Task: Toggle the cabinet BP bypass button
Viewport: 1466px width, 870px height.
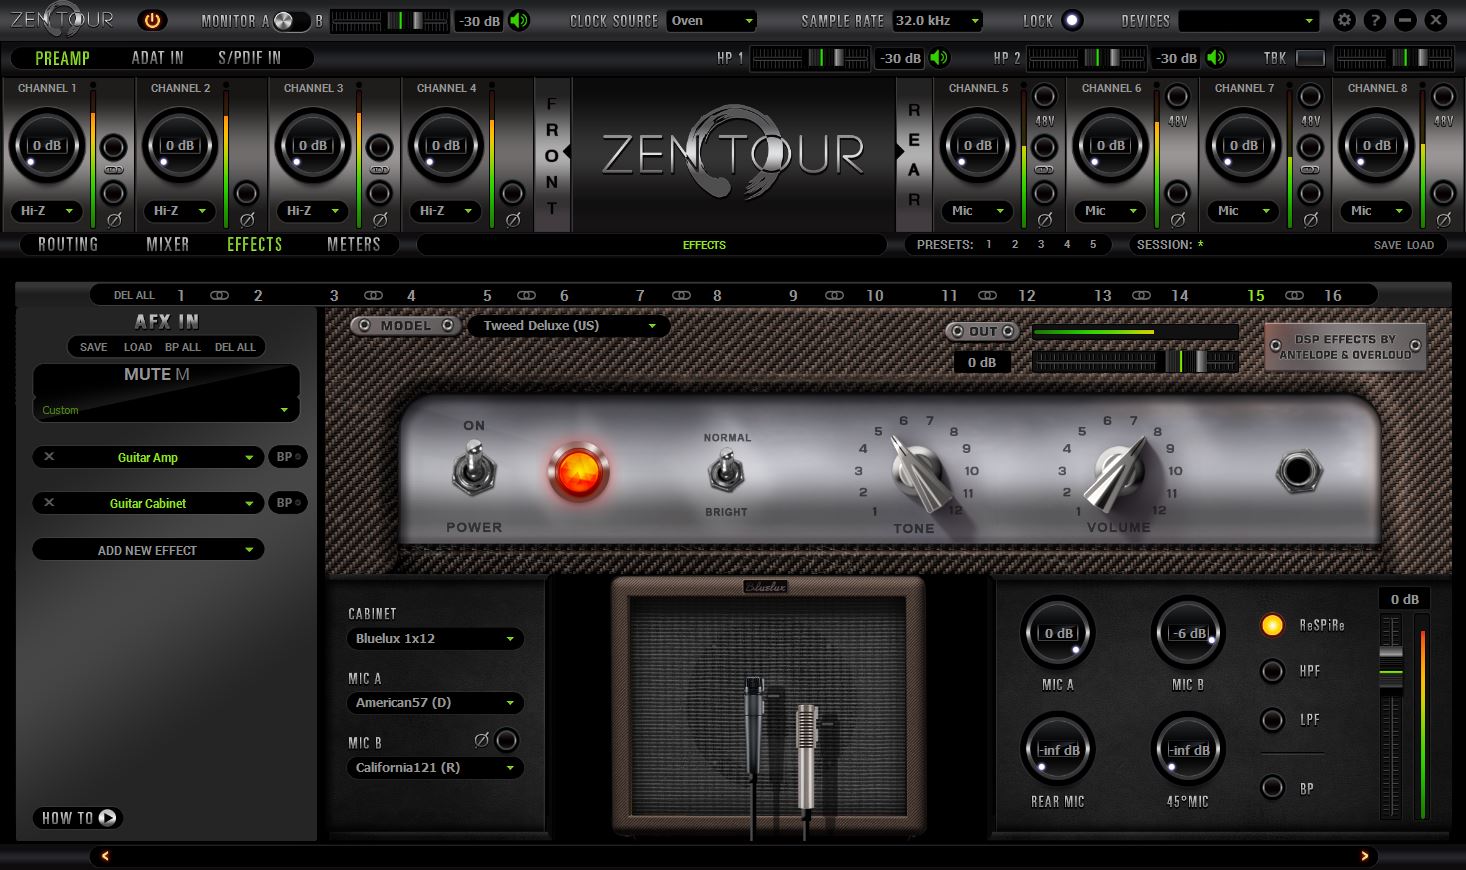Action: (x=1272, y=788)
